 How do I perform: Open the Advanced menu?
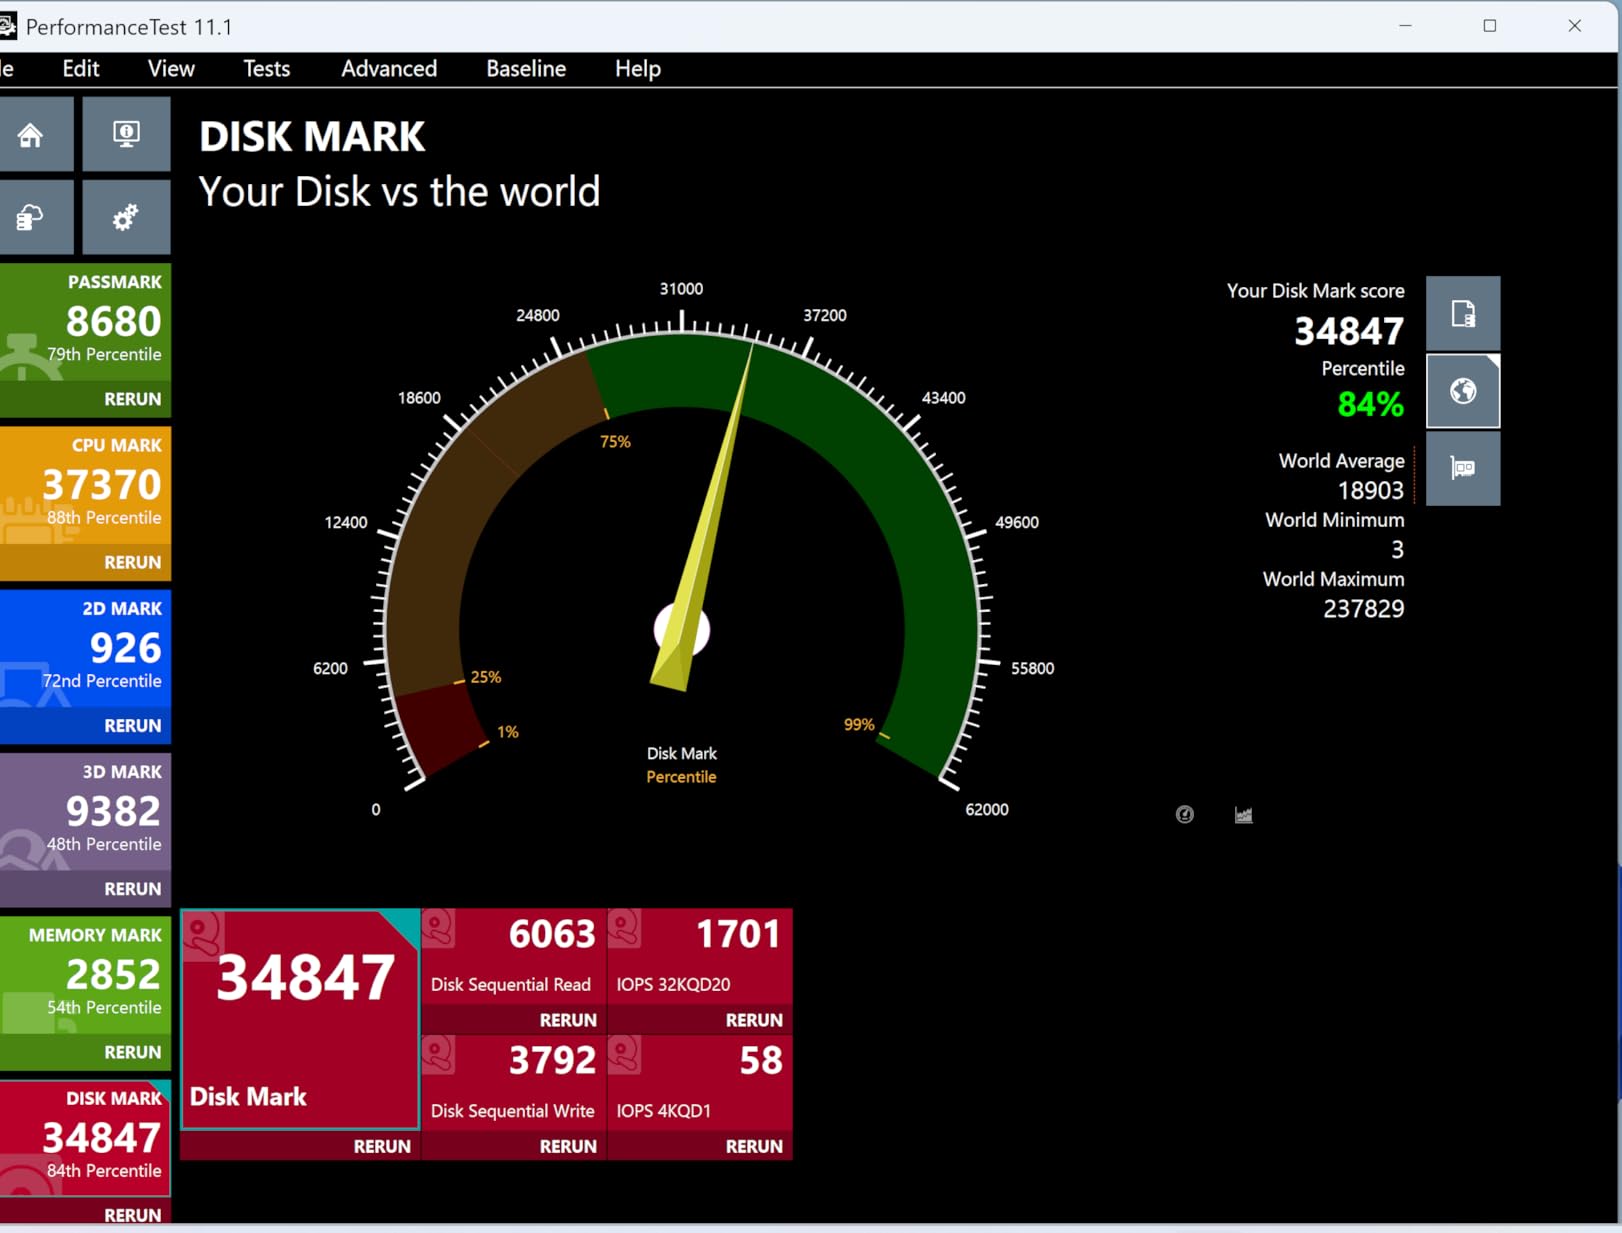[x=389, y=69]
